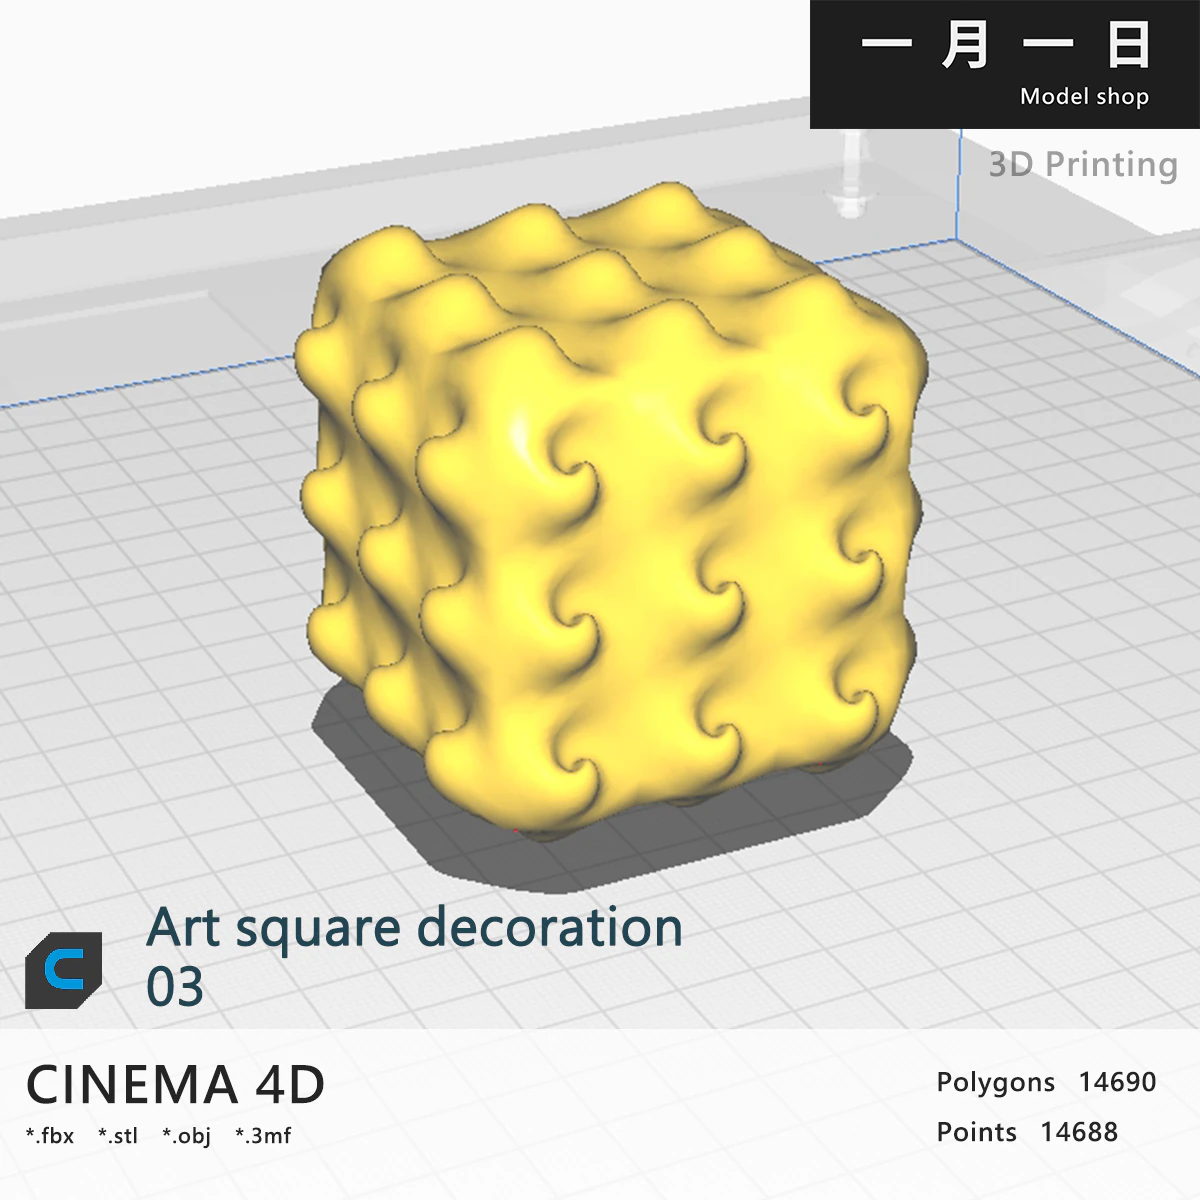This screenshot has width=1200, height=1200.
Task: Click the "3D Printing" watermark label
Action: 1082,163
